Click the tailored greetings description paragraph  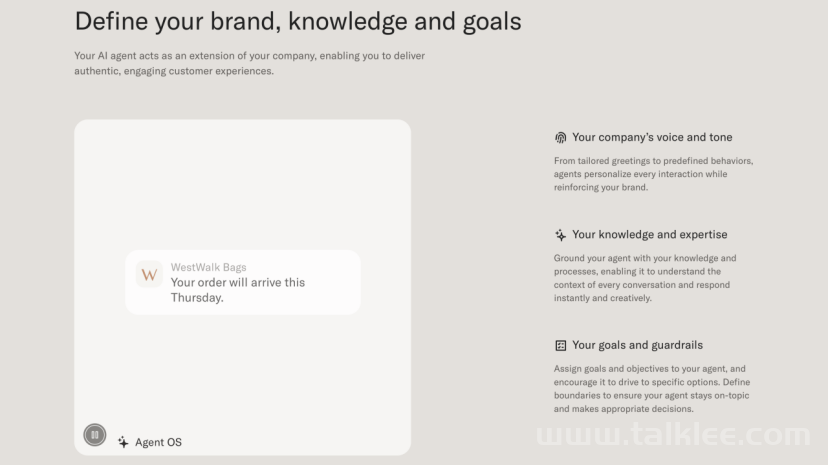pyautogui.click(x=654, y=174)
